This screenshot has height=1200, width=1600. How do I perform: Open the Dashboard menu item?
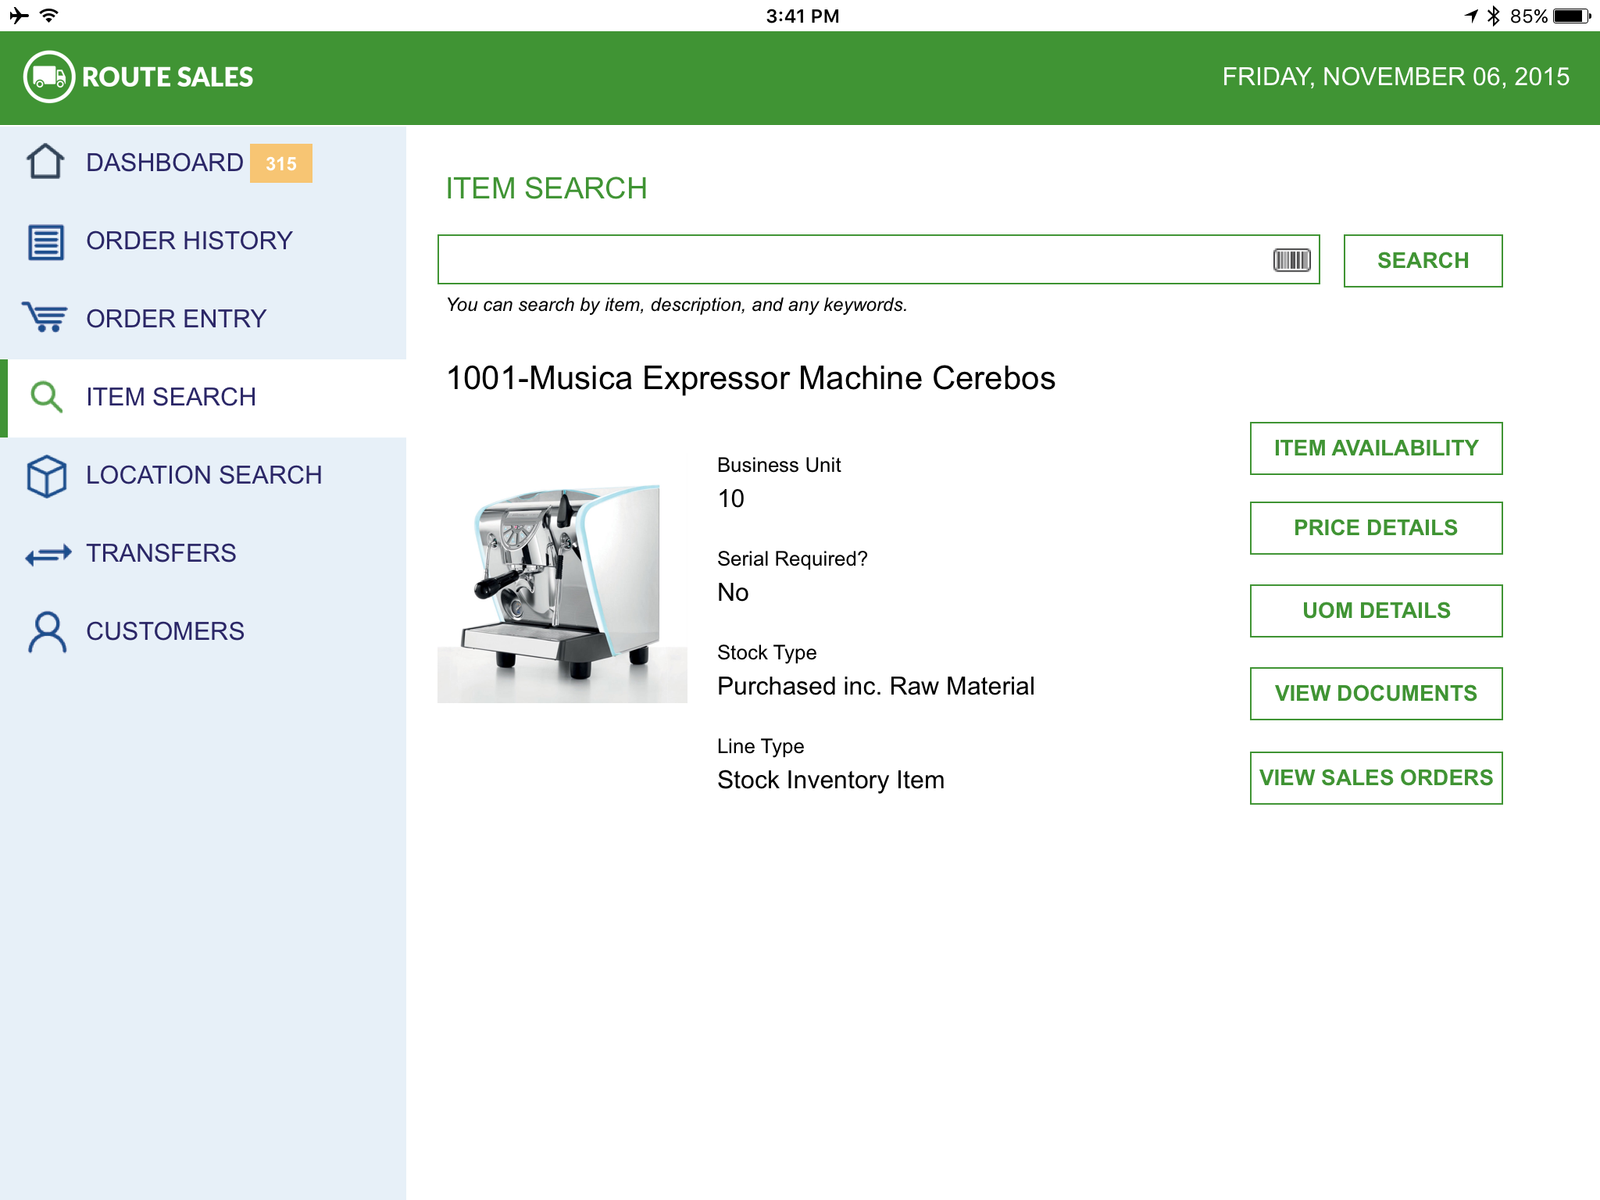(203, 163)
